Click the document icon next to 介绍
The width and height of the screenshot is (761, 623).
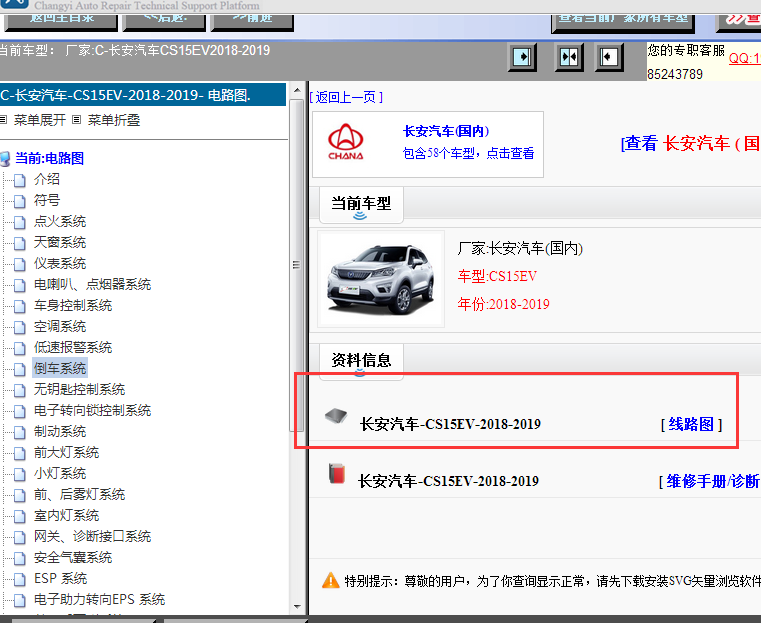pos(20,180)
